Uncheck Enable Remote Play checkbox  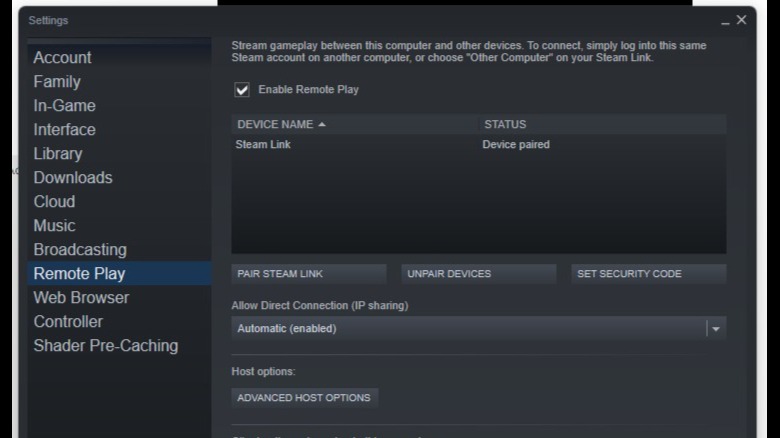click(x=242, y=90)
